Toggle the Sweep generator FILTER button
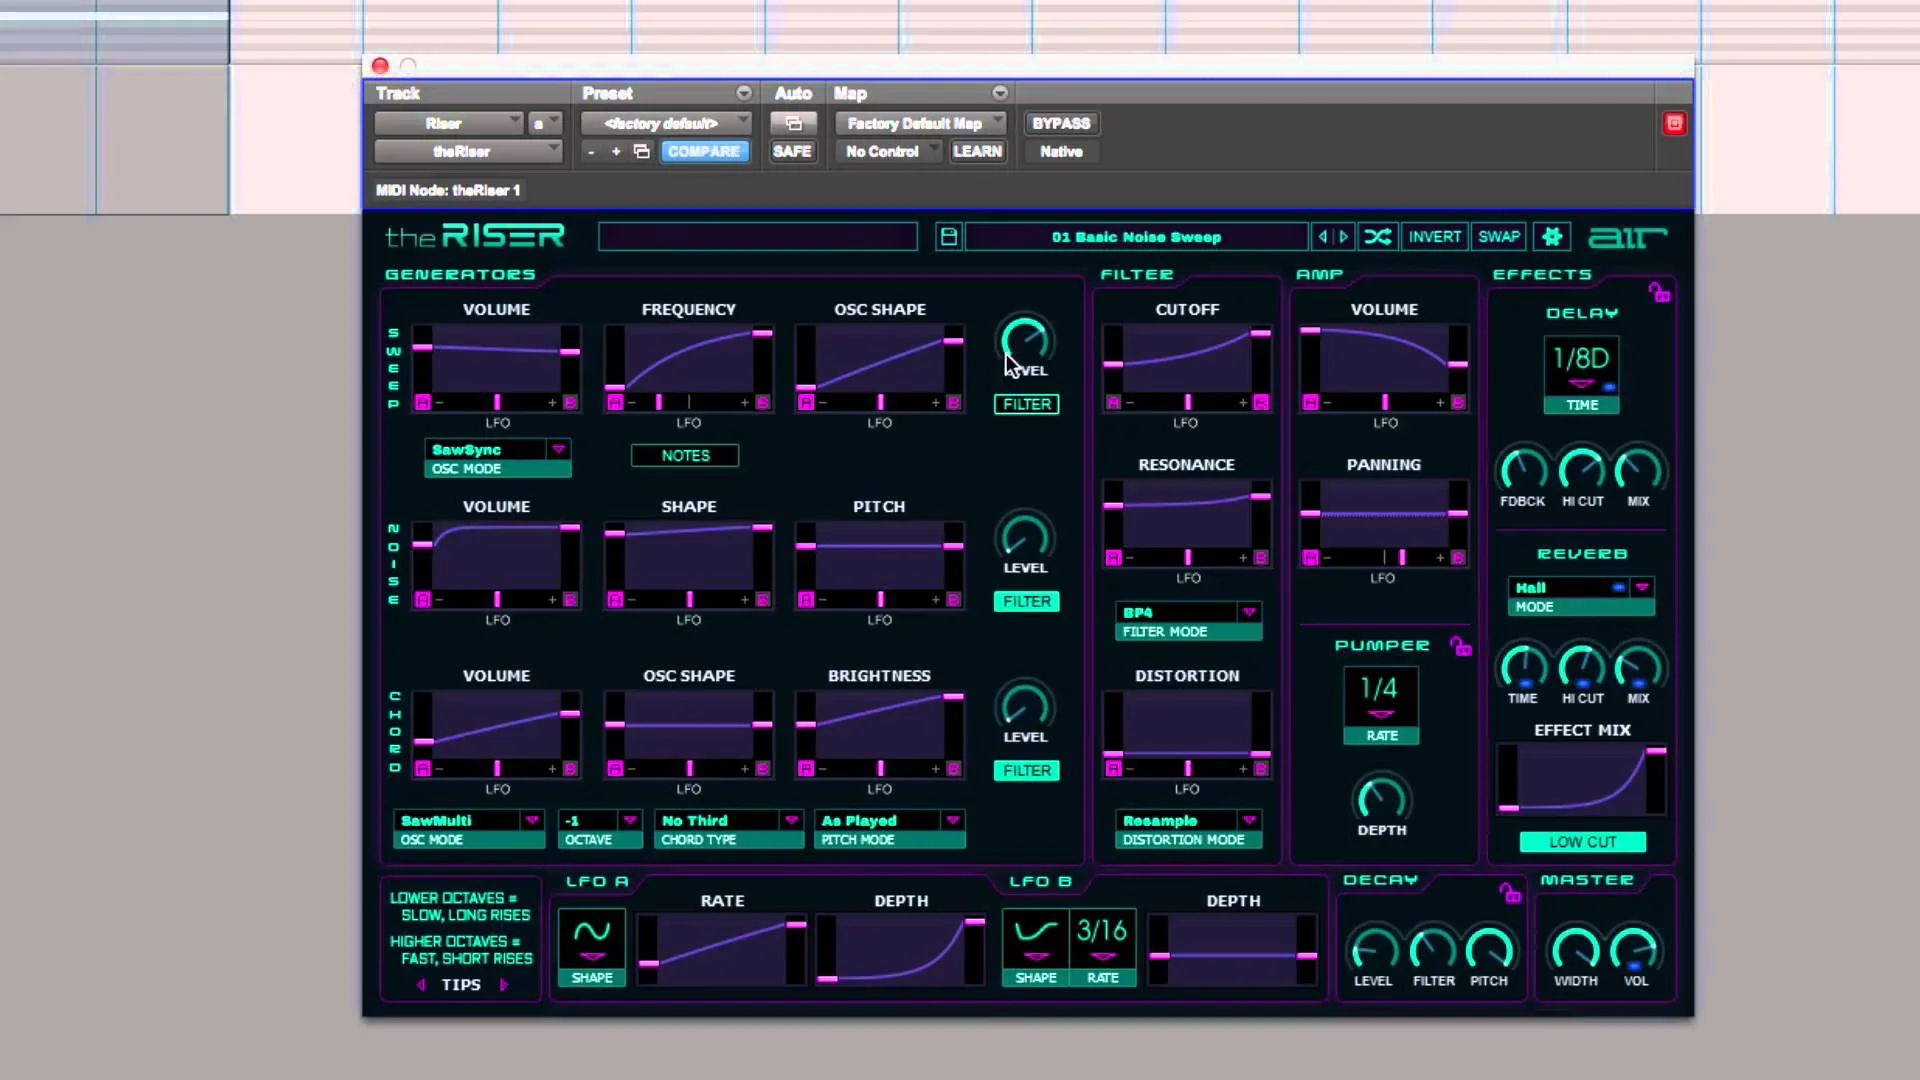The image size is (1920, 1080). coord(1026,404)
